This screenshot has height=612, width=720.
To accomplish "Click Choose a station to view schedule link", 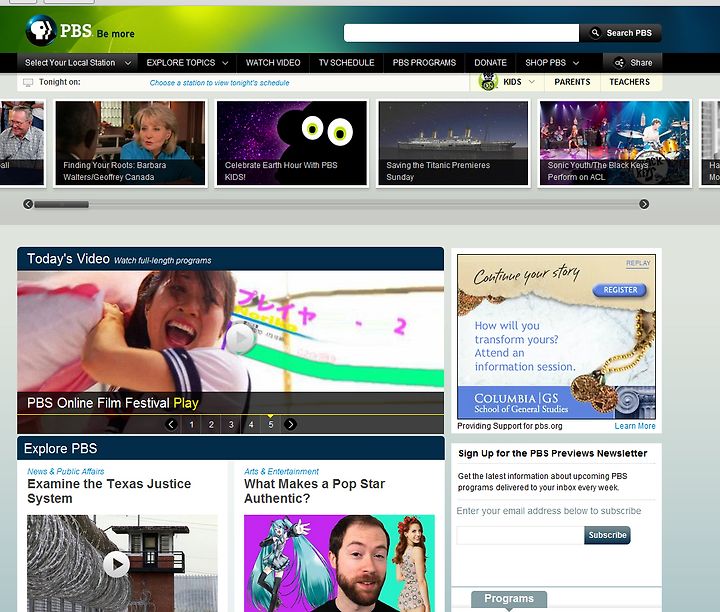I will click(219, 83).
